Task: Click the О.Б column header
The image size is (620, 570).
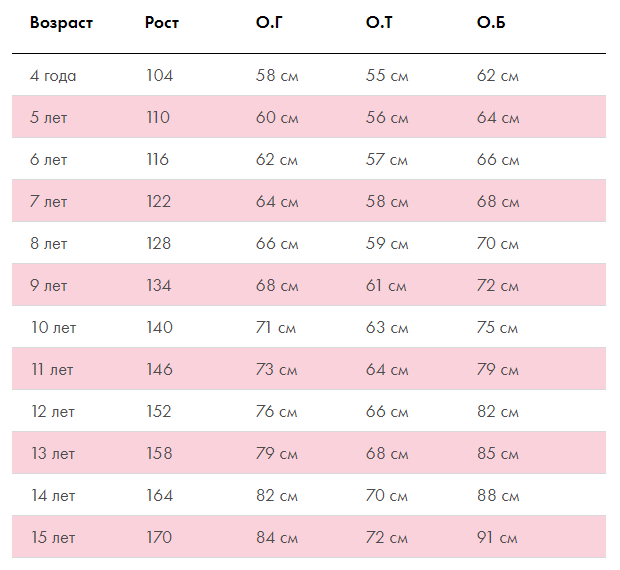Action: pyautogui.click(x=491, y=23)
